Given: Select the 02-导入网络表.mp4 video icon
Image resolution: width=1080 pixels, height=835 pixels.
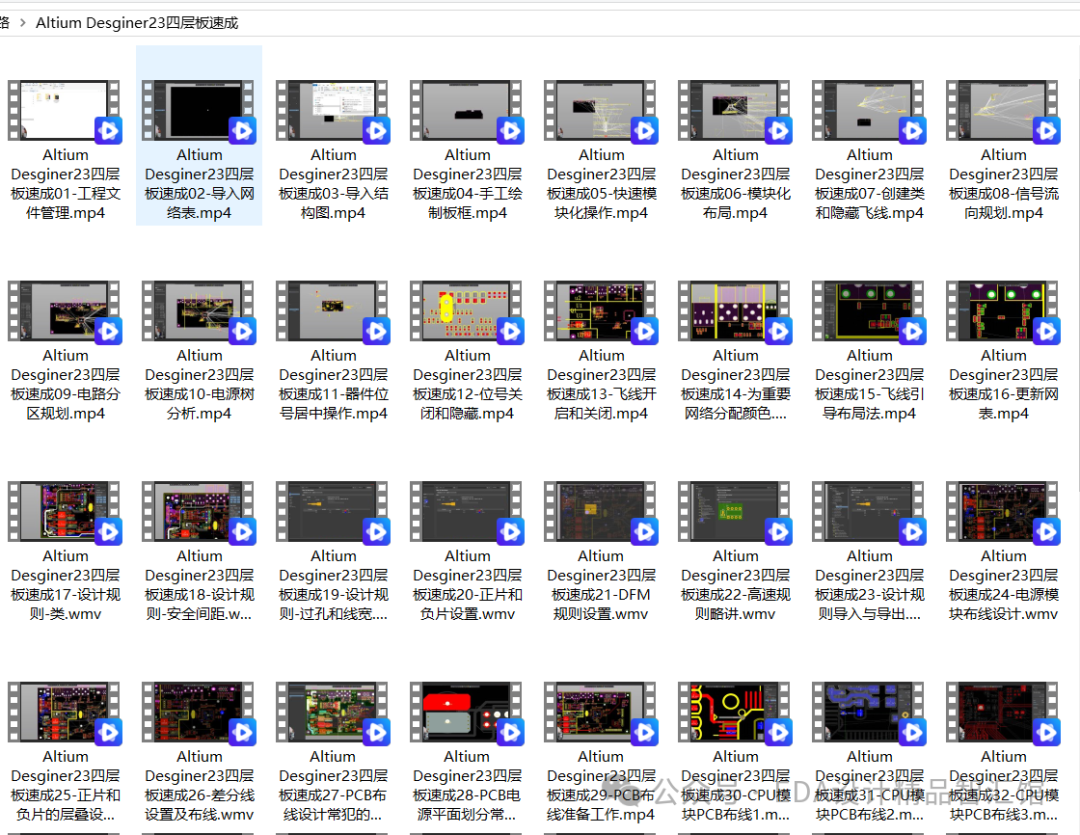Looking at the screenshot, I should [x=199, y=110].
